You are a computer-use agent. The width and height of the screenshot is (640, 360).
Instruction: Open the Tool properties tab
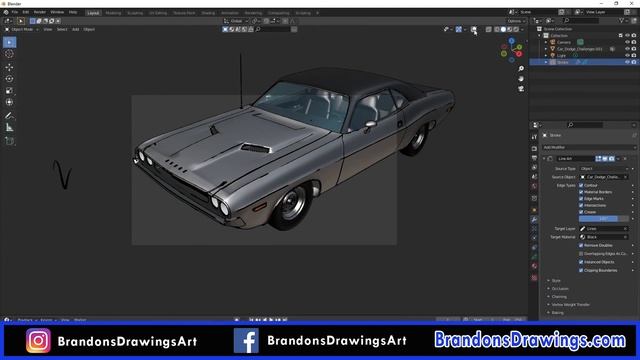[x=534, y=138]
